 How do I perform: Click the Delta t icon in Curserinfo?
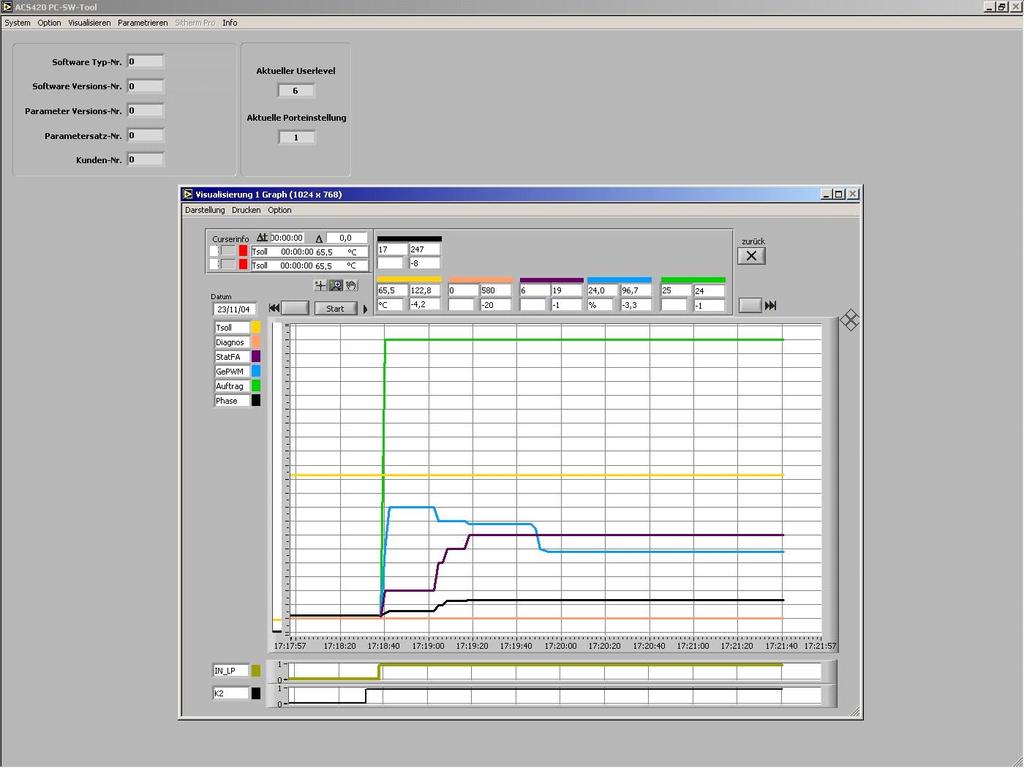point(262,238)
